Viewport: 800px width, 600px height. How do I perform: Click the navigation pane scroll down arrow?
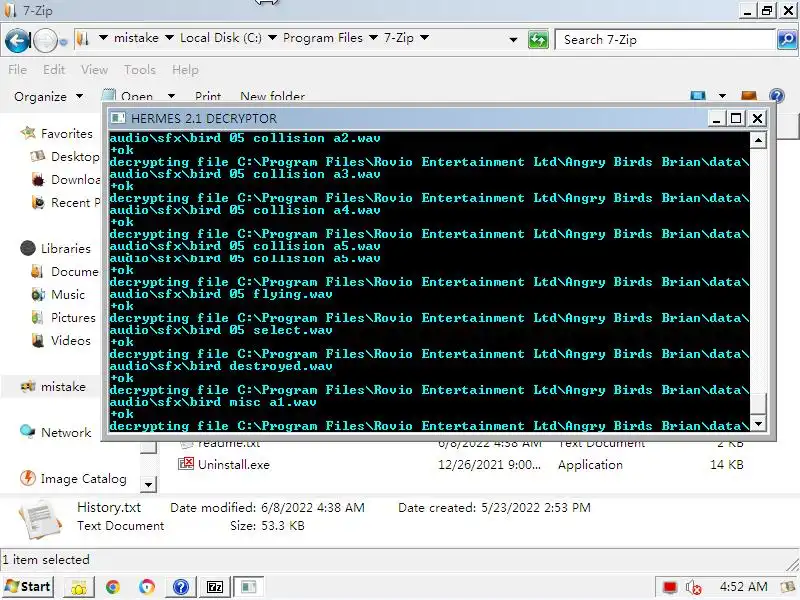click(148, 484)
